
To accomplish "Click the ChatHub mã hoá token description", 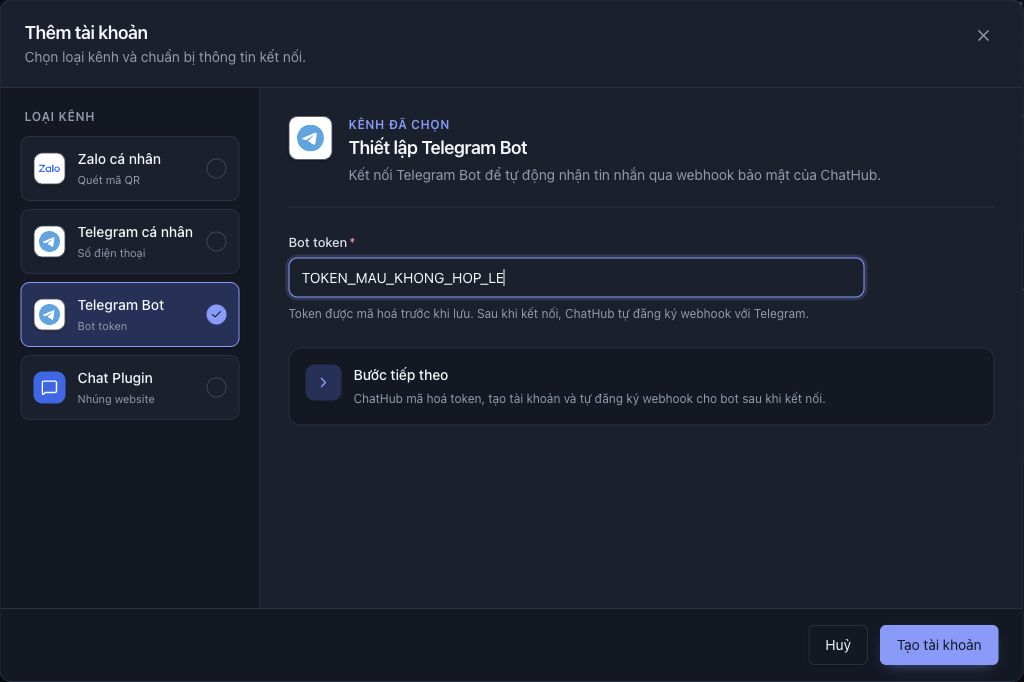I will tap(589, 399).
